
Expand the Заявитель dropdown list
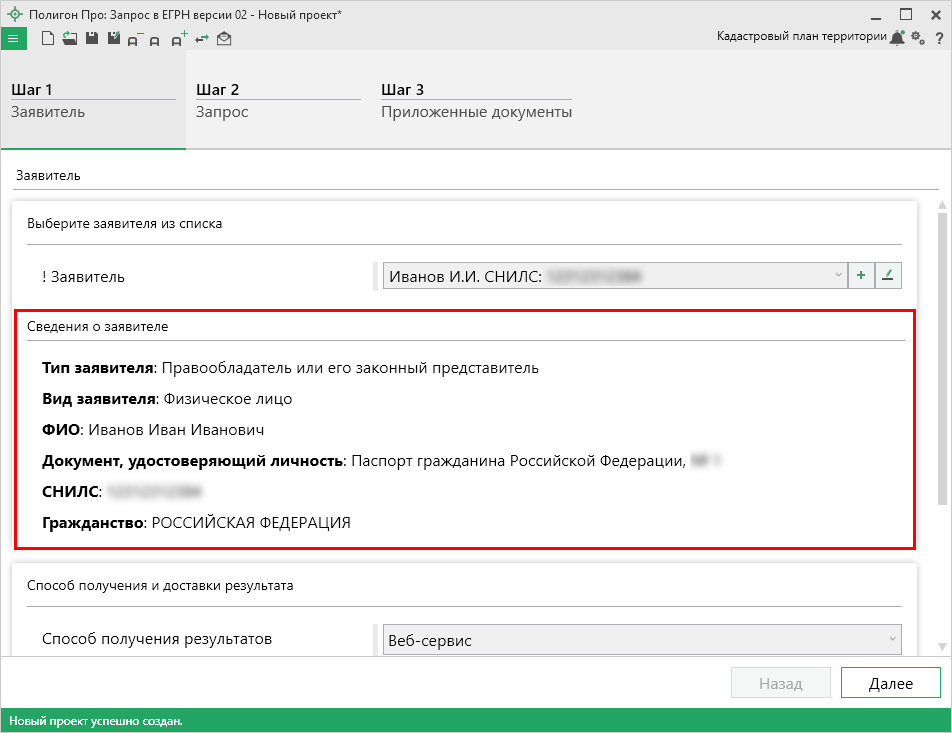coord(837,276)
